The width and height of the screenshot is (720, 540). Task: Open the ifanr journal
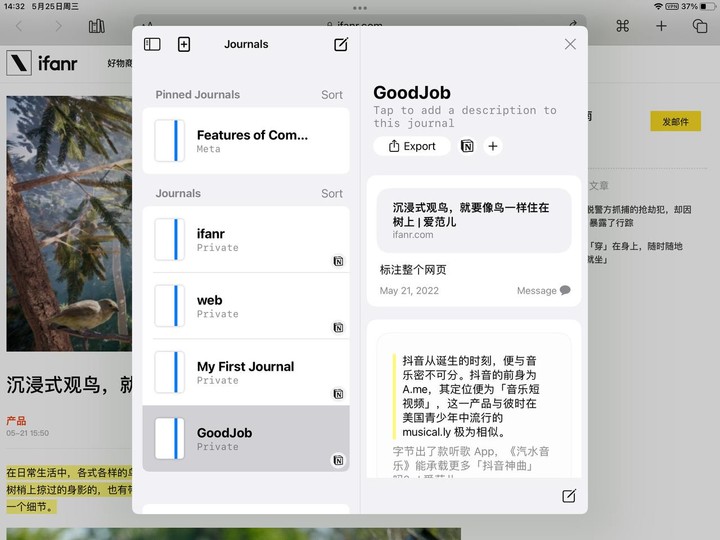246,239
